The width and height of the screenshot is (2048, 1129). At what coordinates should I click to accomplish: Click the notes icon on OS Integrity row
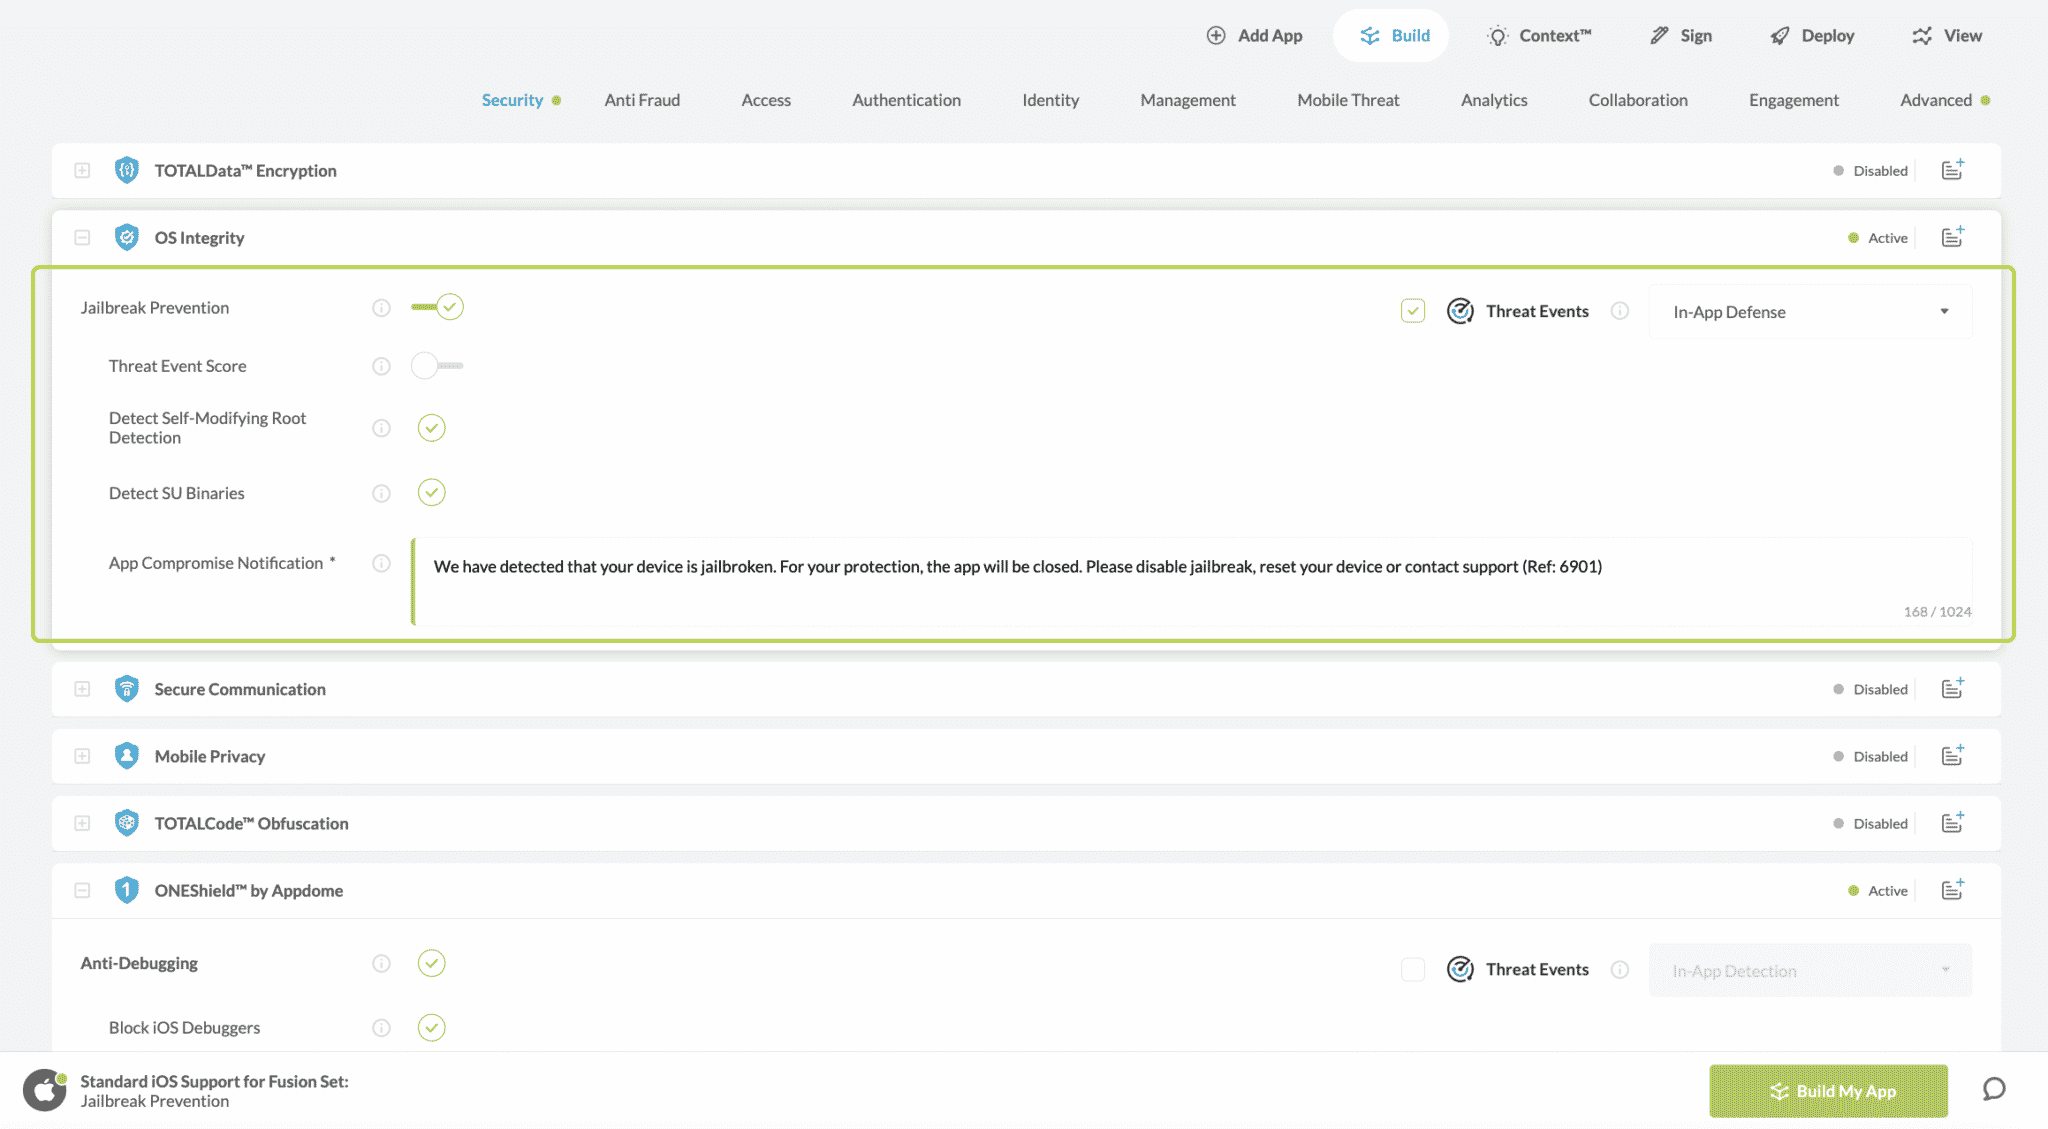tap(1952, 237)
